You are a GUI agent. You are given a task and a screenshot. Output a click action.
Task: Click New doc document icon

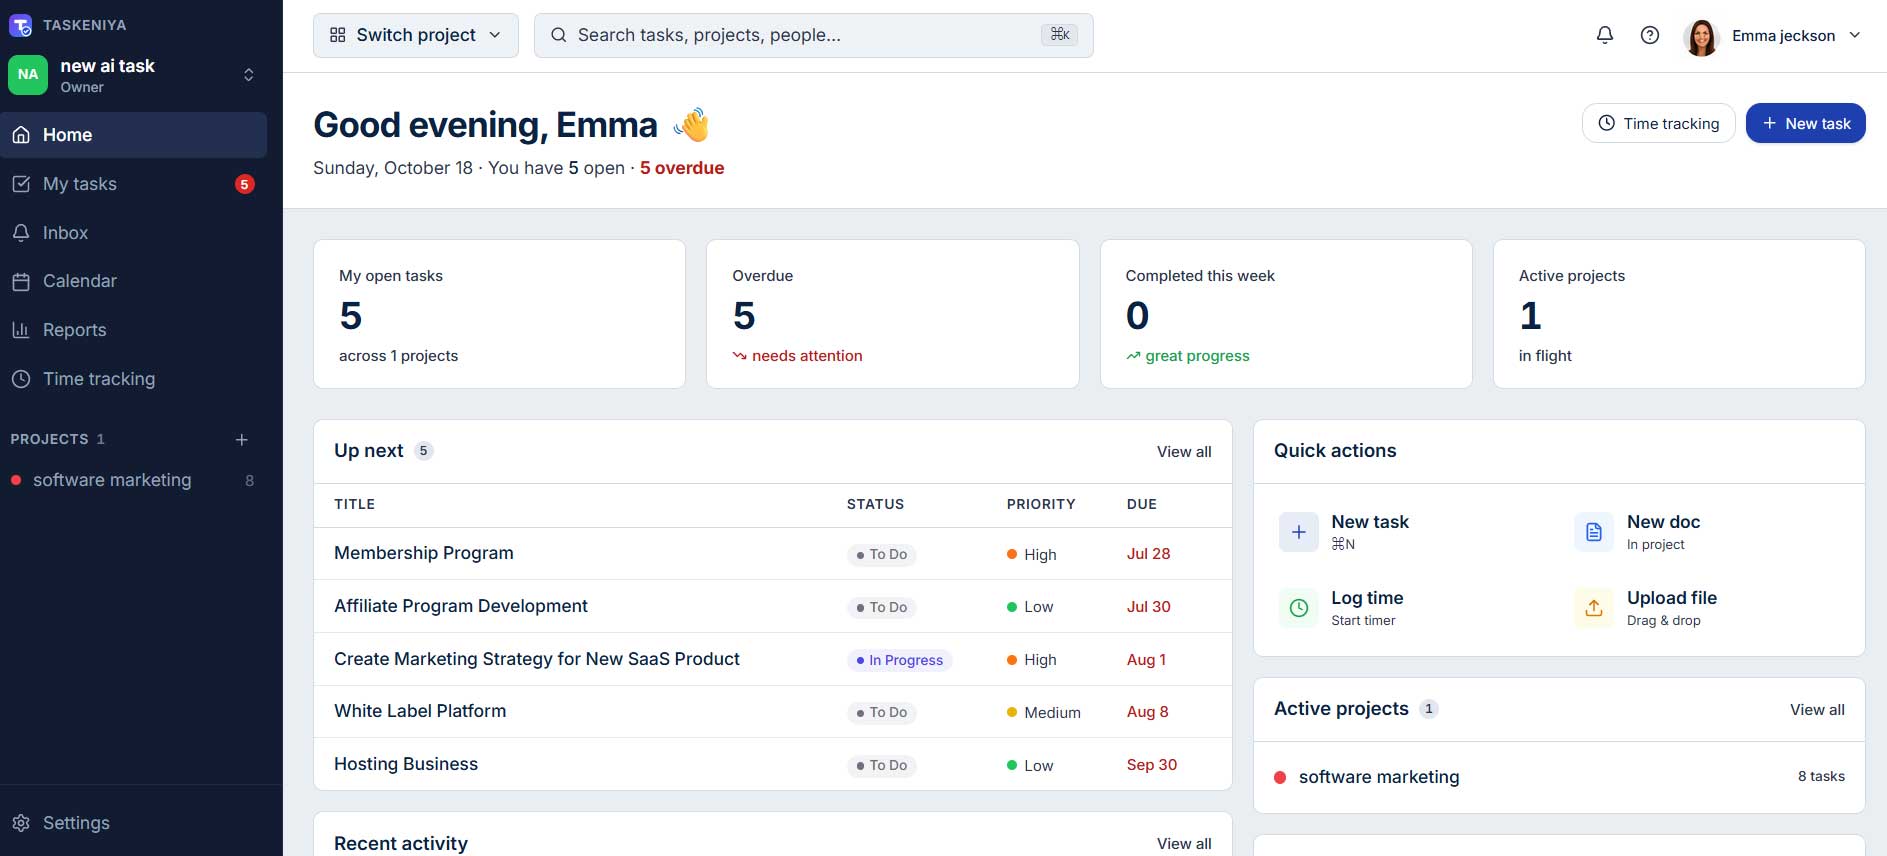(x=1594, y=532)
